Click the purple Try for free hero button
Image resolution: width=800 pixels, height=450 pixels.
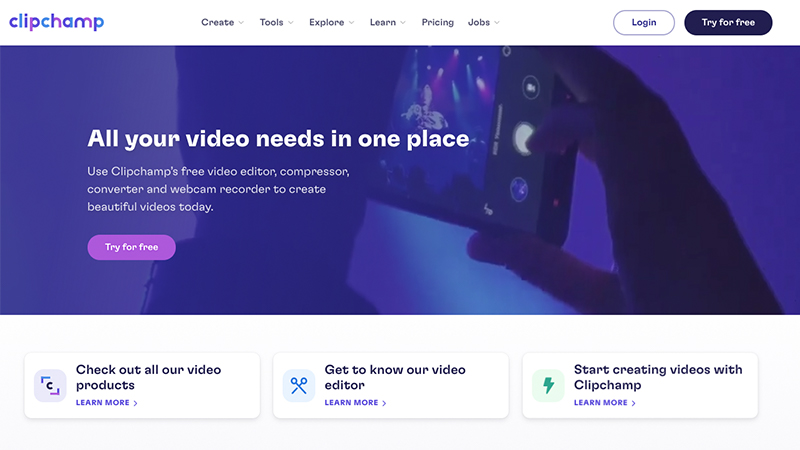coord(132,247)
